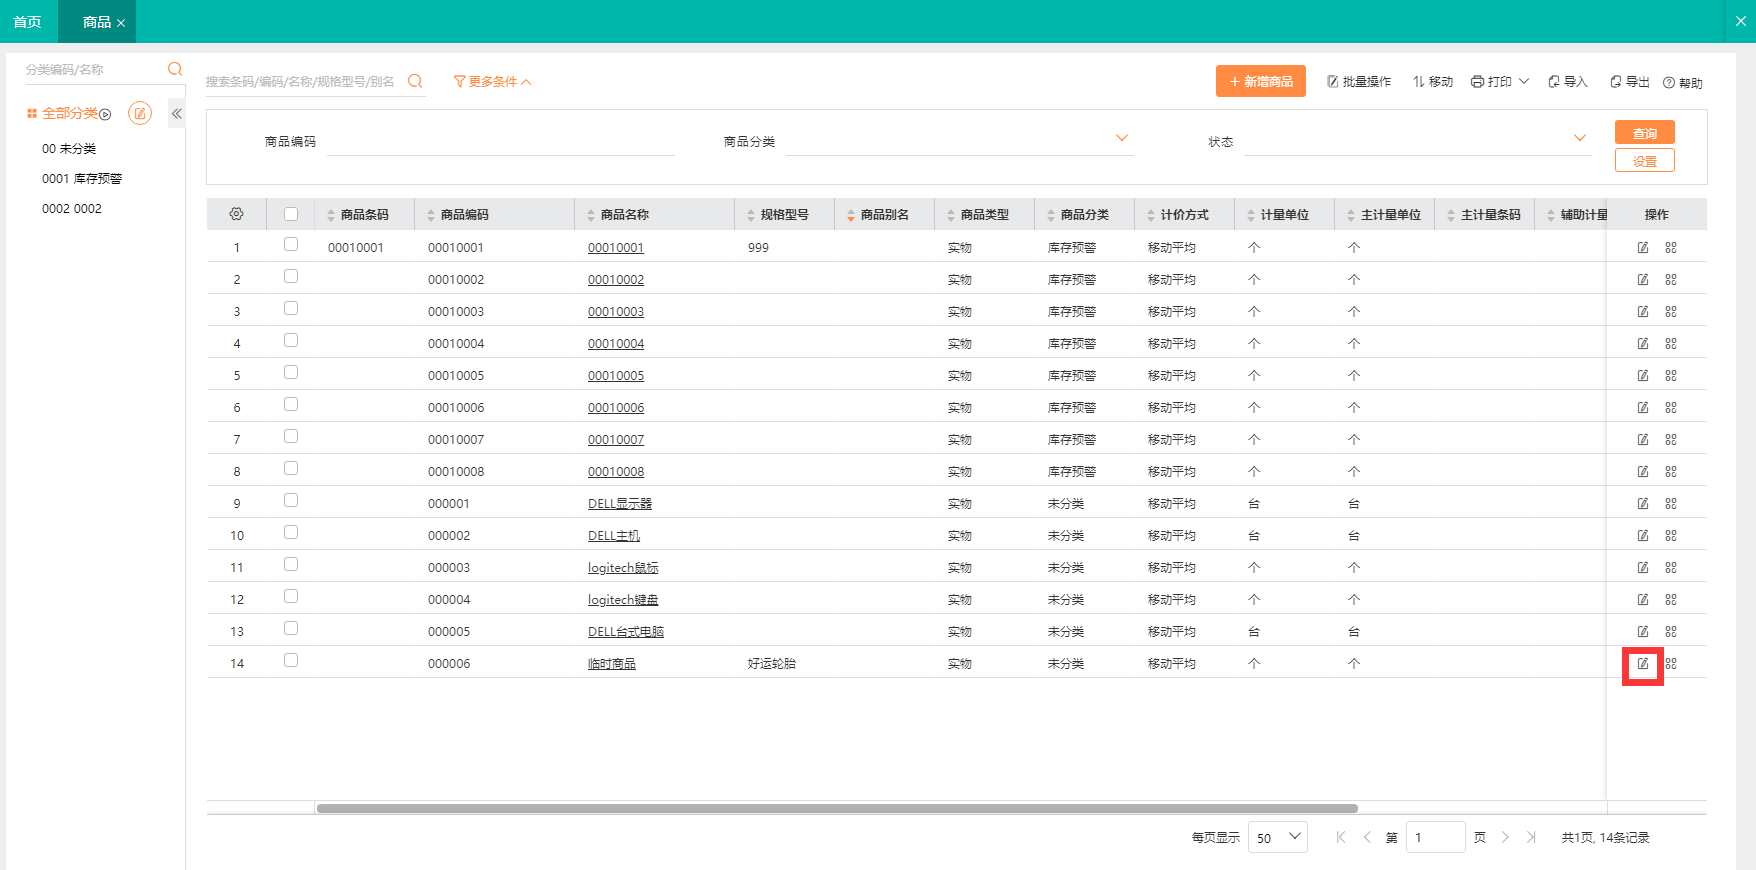Viewport: 1756px width, 870px height.
Task: Expand the 全部分类 category tree
Action: [x=105, y=114]
